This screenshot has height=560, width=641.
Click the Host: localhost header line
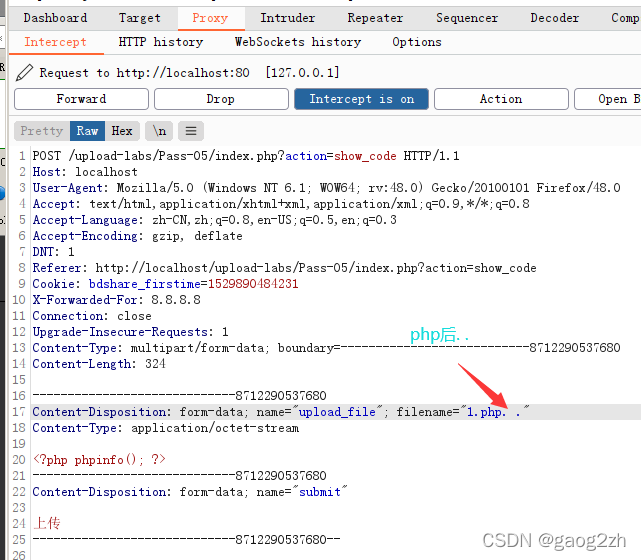pyautogui.click(x=85, y=172)
